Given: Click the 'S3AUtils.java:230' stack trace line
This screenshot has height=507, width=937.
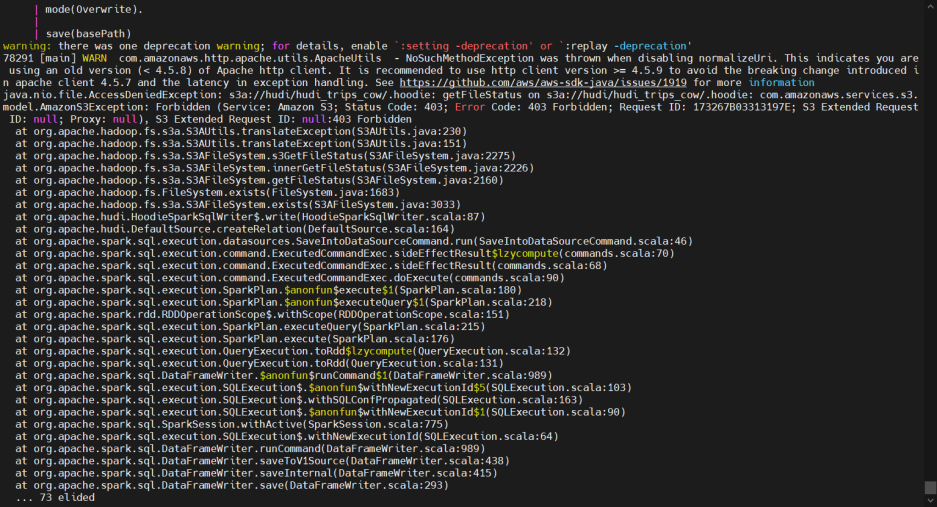Looking at the screenshot, I should click(x=241, y=132).
